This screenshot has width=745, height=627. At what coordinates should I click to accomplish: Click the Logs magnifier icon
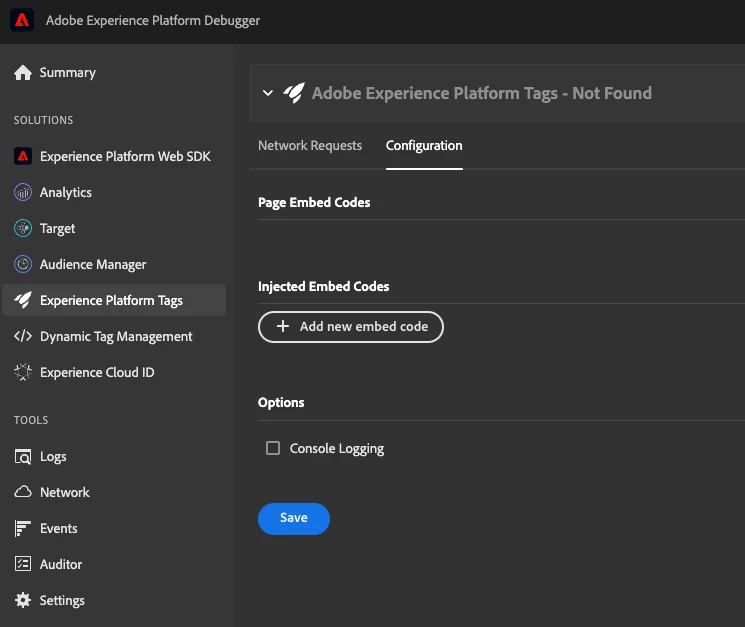point(23,456)
